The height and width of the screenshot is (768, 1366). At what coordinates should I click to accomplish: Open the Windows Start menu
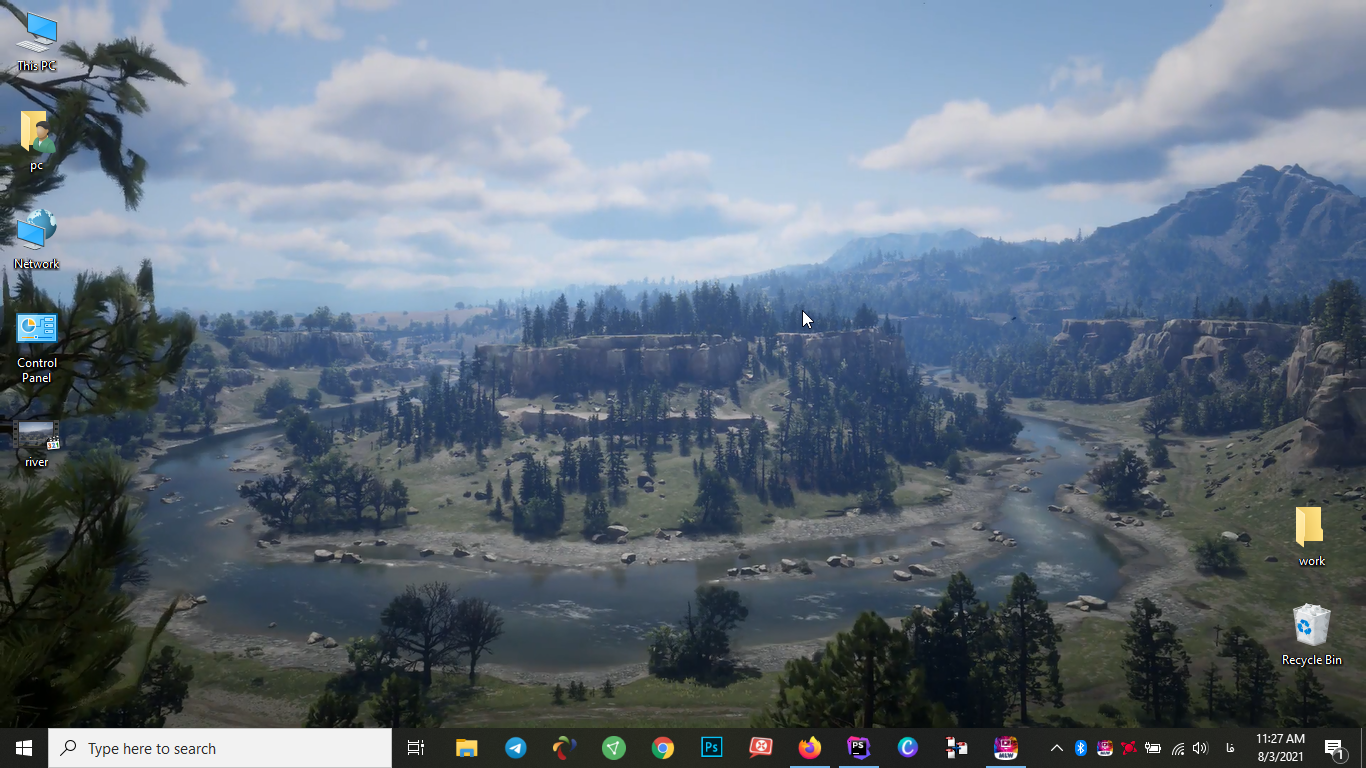coord(24,748)
